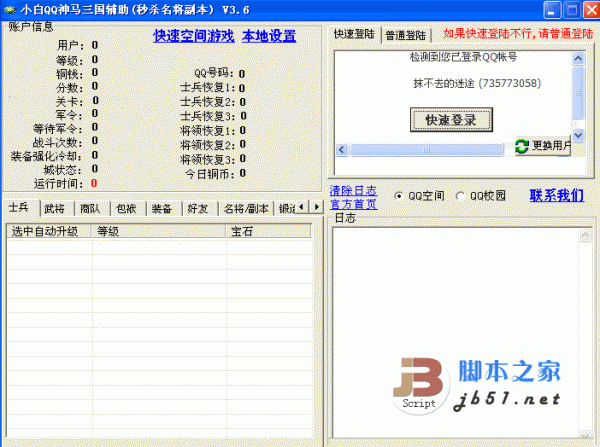Visit the 官方首页 link

(x=353, y=204)
